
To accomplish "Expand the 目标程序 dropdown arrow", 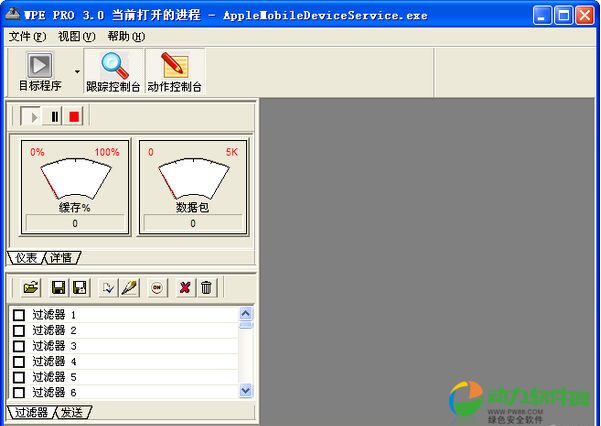I will pos(77,72).
